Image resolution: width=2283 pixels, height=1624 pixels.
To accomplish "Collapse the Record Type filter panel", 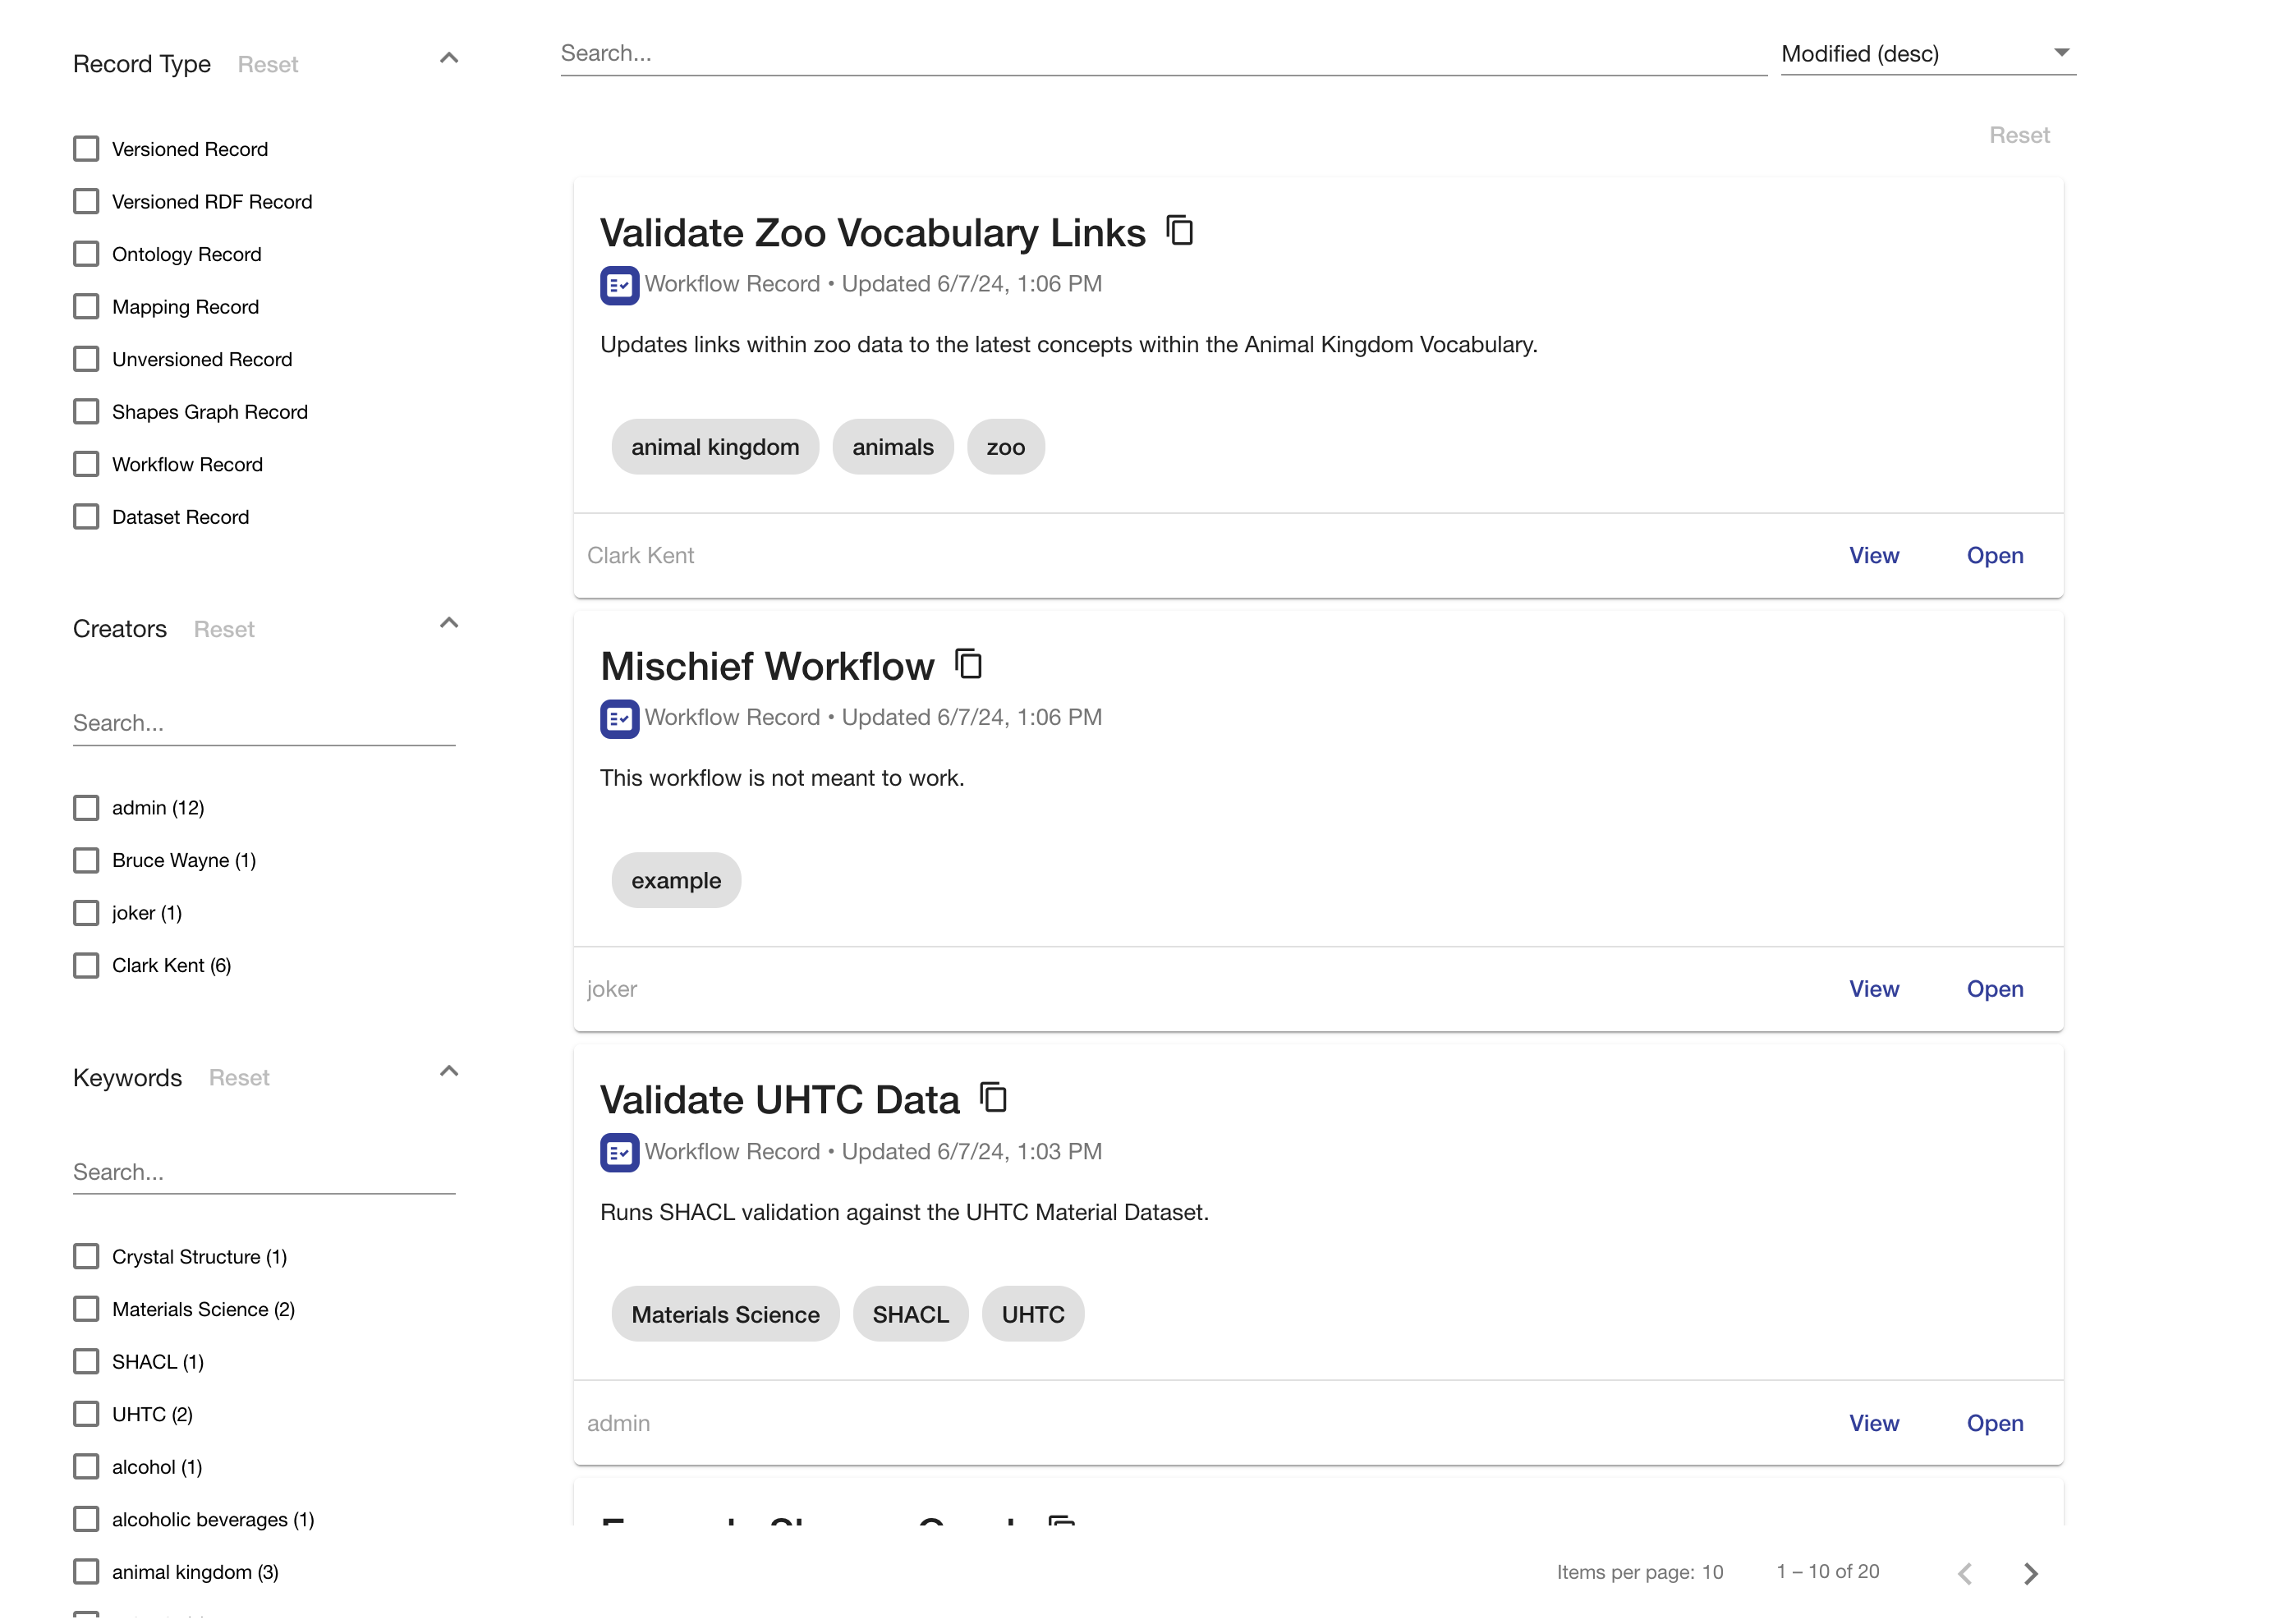I will (x=449, y=58).
